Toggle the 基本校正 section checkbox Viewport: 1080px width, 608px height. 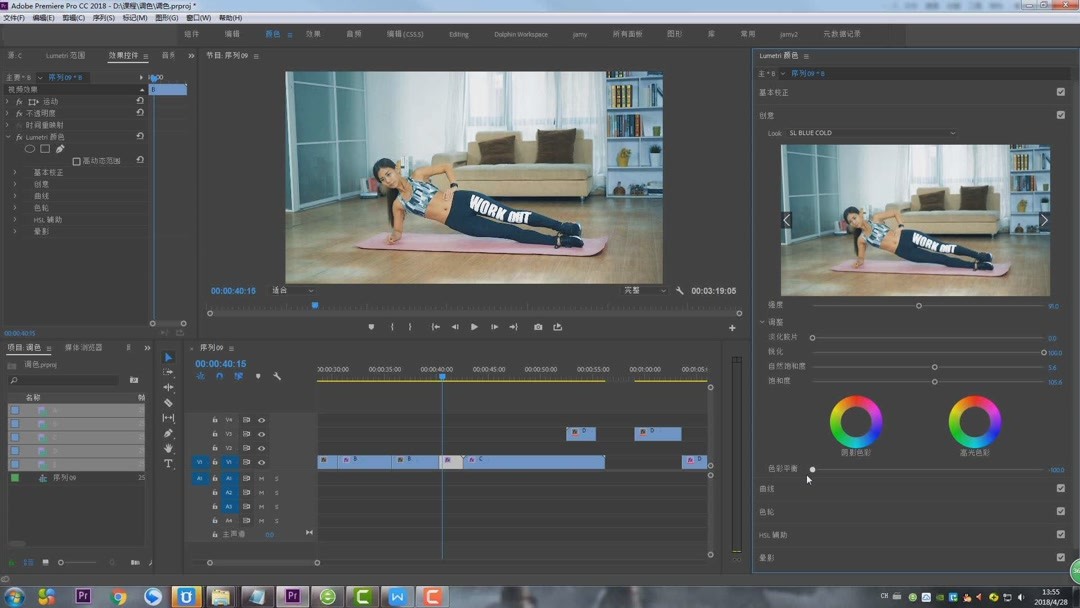pos(1061,92)
